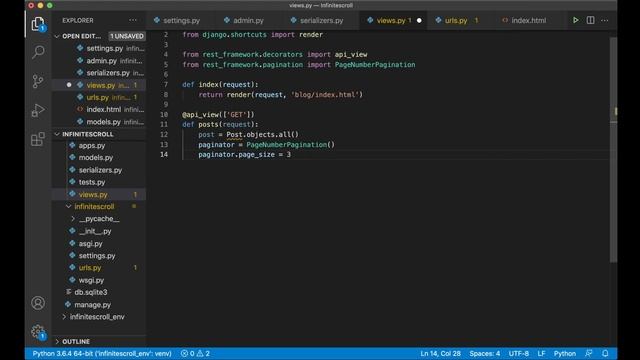Open serializers.py in the project tree
The height and width of the screenshot is (360, 640).
99,170
